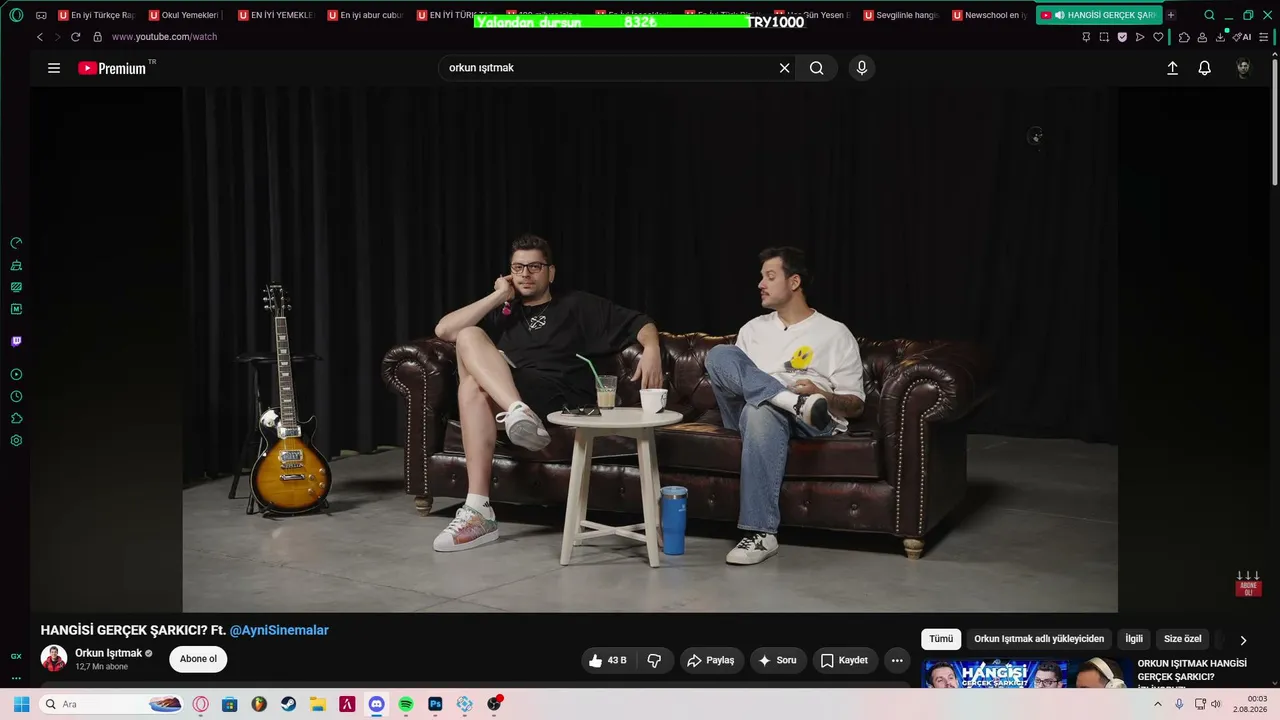The height and width of the screenshot is (720, 1280).
Task: Open Windows Start menu
Action: [x=21, y=704]
